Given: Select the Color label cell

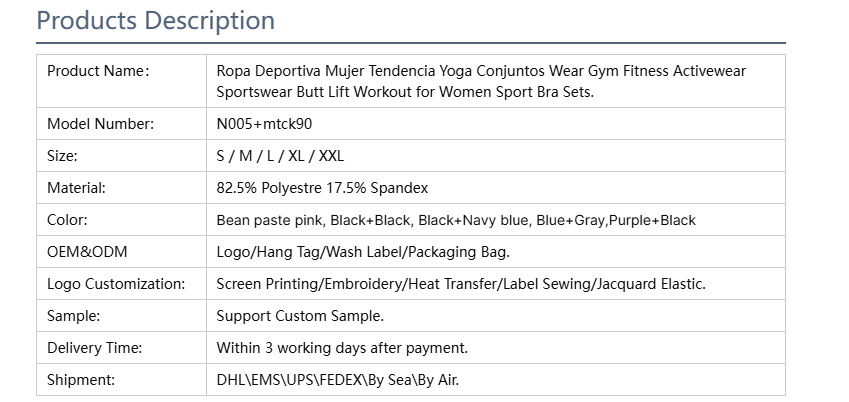Looking at the screenshot, I should pos(121,220).
